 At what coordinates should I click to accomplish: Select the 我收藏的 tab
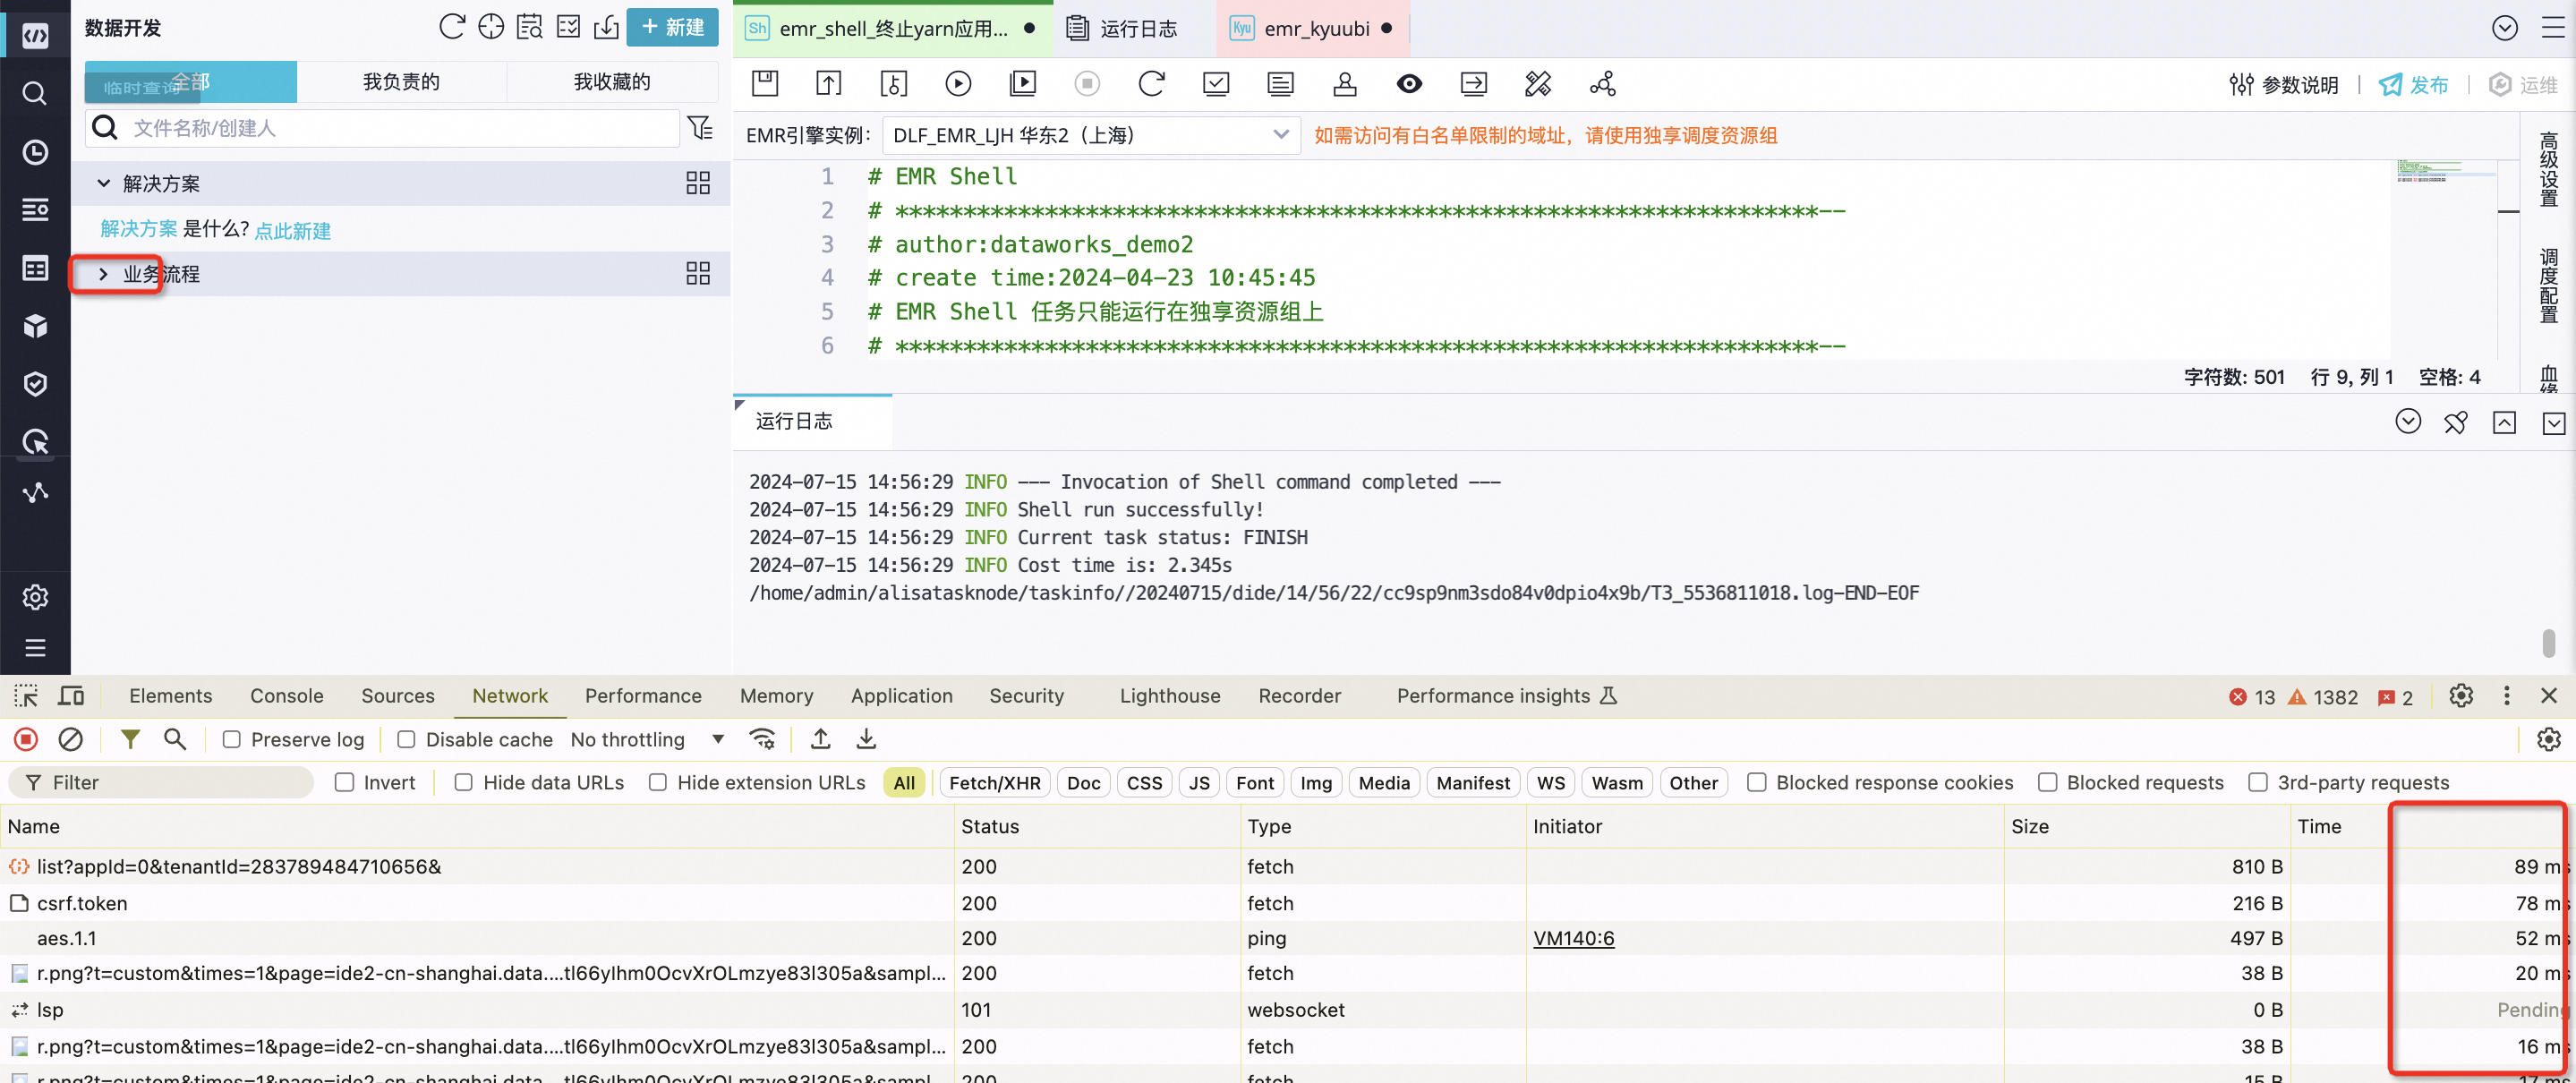pyautogui.click(x=612, y=82)
